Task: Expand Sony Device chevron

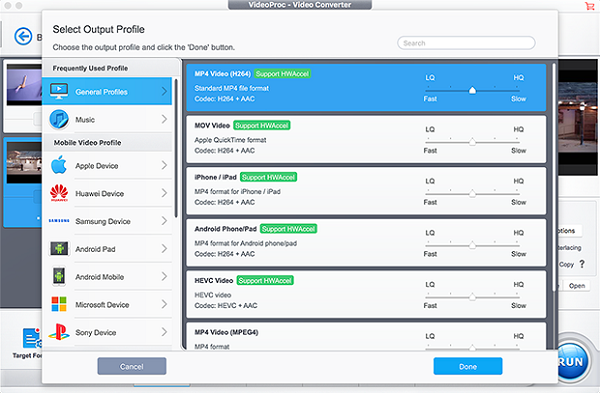Action: pyautogui.click(x=164, y=332)
